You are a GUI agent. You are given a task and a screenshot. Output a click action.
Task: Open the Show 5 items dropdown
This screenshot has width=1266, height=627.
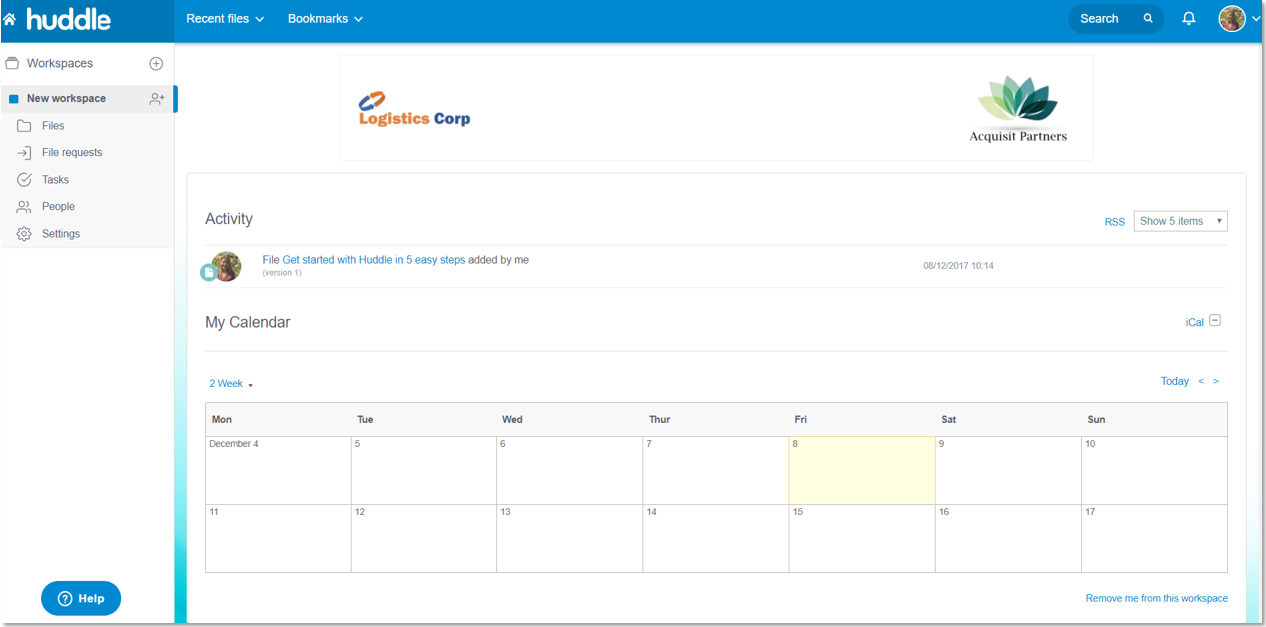(1180, 221)
